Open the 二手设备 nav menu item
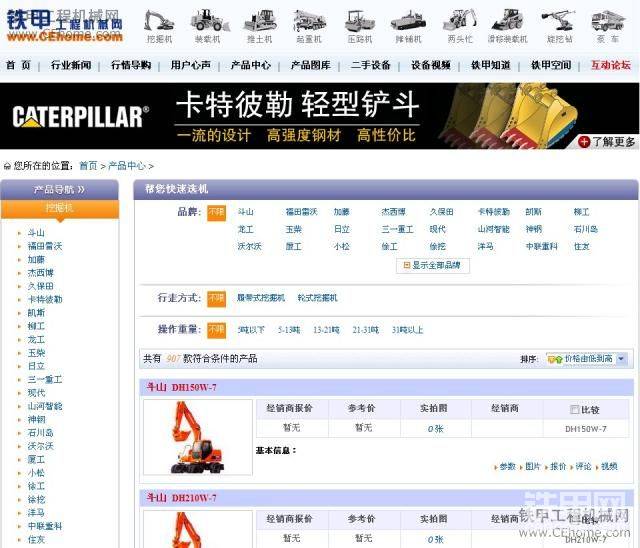The width and height of the screenshot is (640, 548). [x=371, y=65]
